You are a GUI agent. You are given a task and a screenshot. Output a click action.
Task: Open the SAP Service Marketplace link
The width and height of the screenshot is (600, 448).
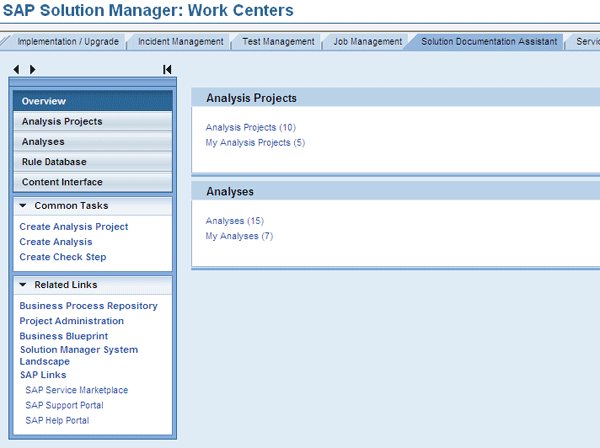[77, 390]
